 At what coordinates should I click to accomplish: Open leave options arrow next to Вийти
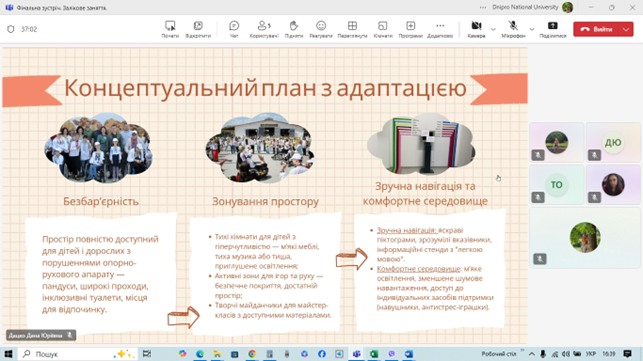point(626,29)
